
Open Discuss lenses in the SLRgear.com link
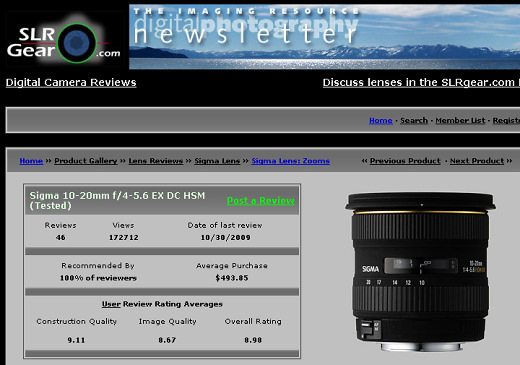tap(421, 82)
